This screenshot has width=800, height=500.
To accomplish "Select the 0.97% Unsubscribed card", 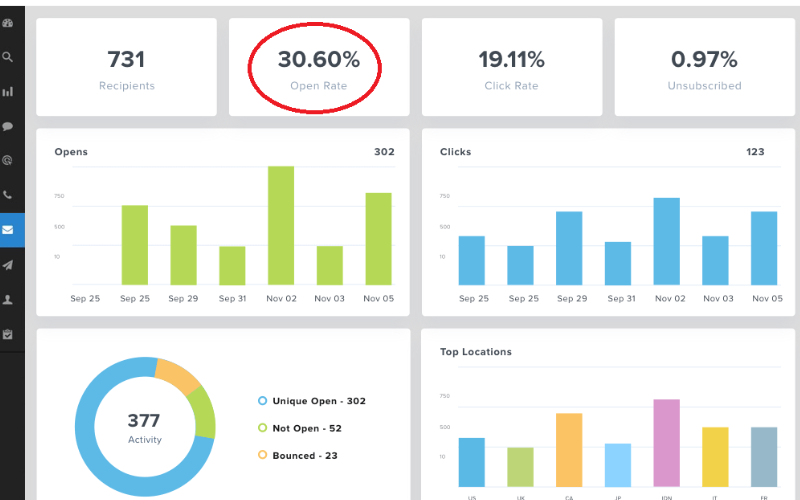I will pyautogui.click(x=704, y=67).
